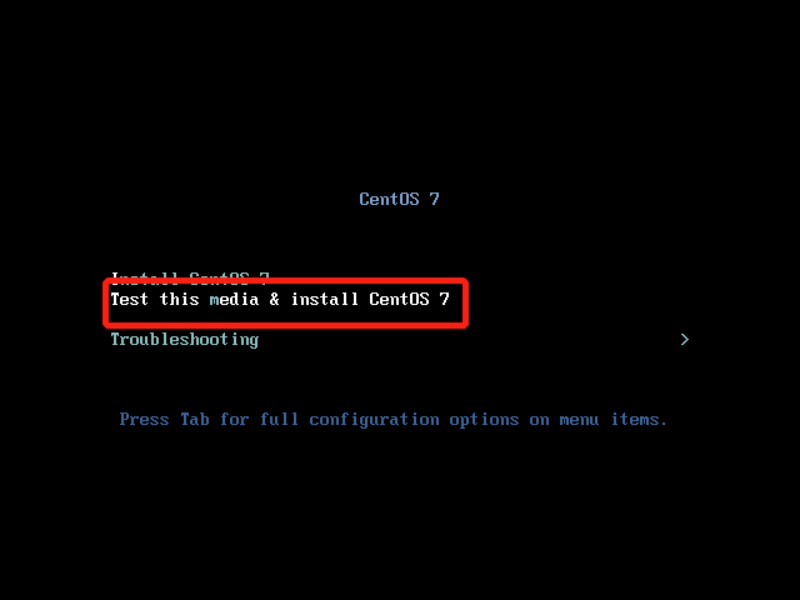Image resolution: width=800 pixels, height=600 pixels.
Task: Click the word Tab in the hint line
Action: (195, 419)
